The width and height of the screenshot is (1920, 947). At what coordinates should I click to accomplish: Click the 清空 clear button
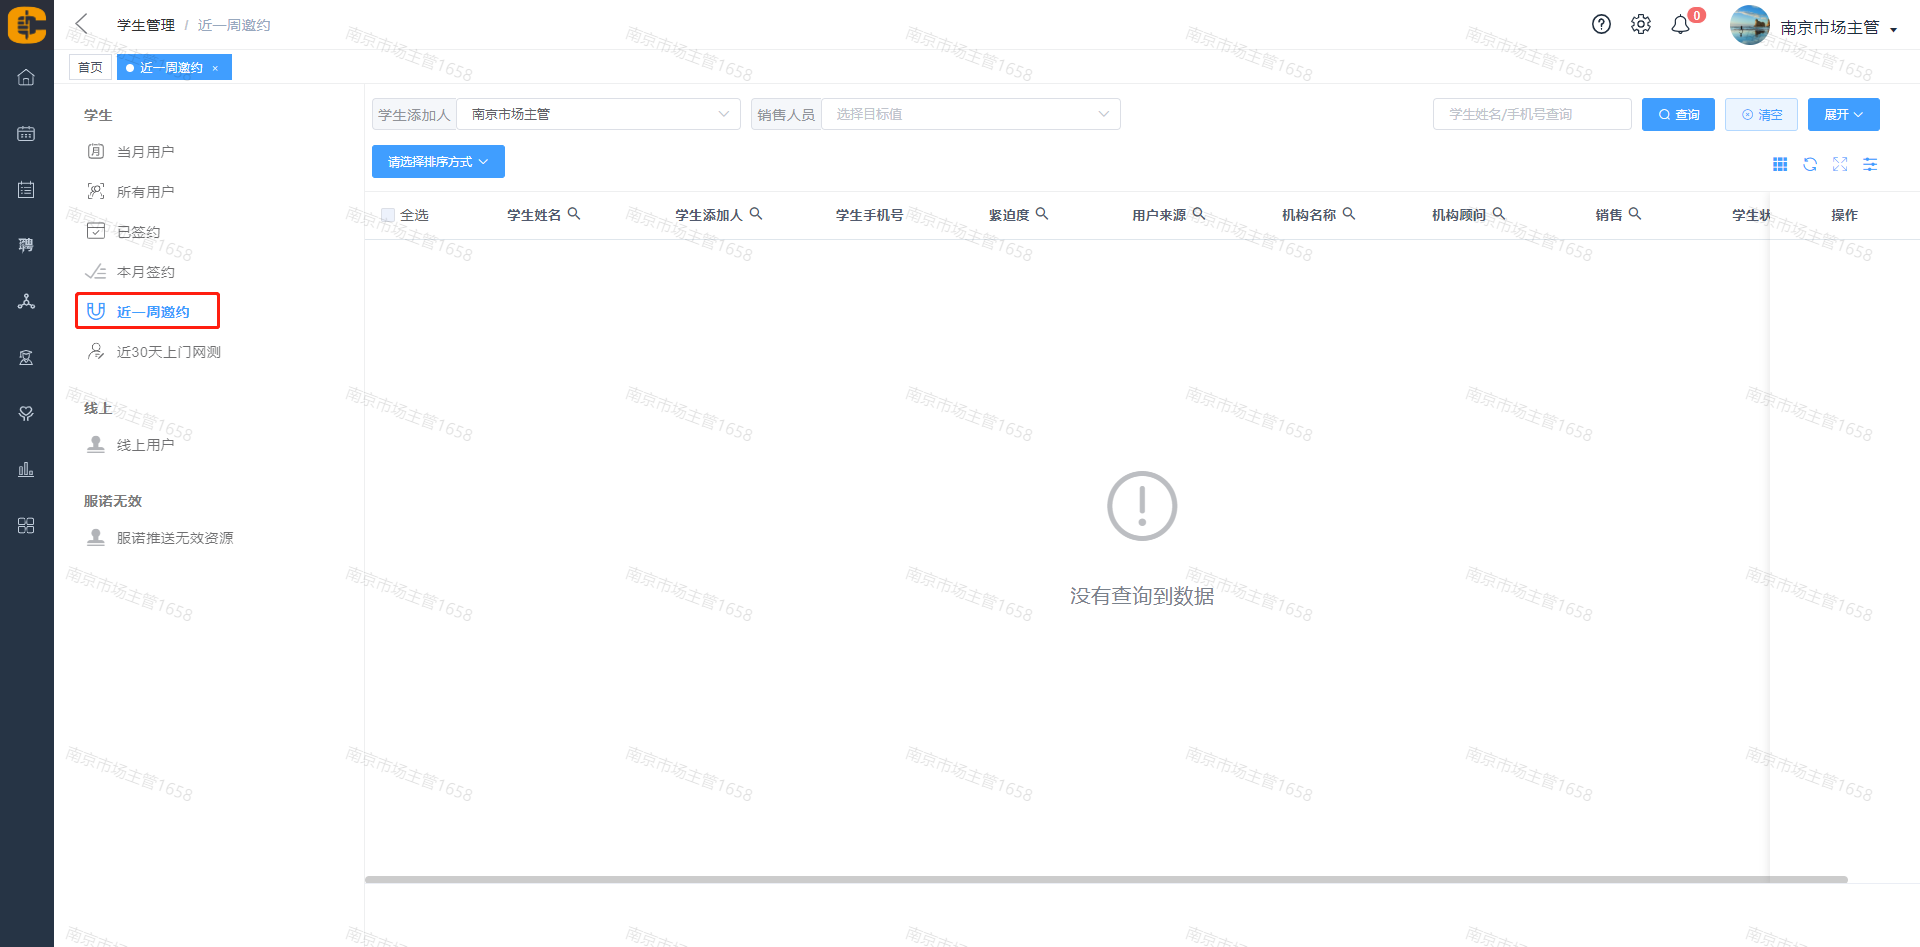coord(1761,114)
